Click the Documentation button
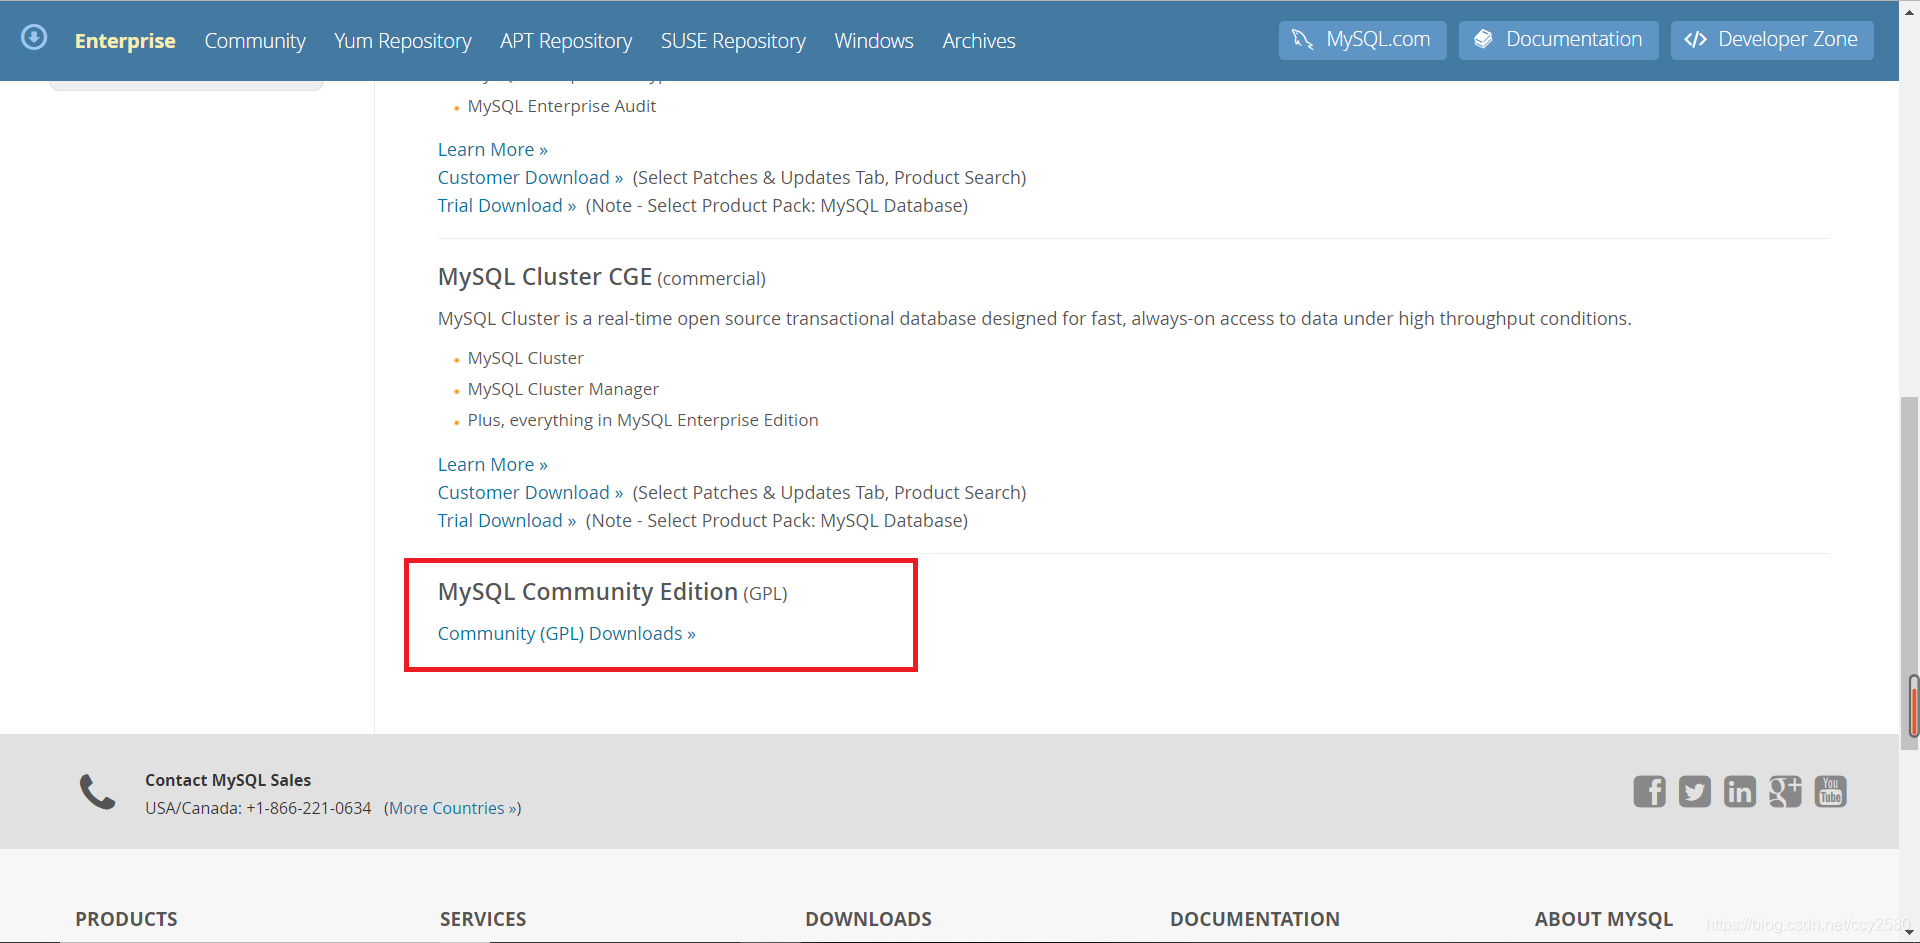 point(1558,40)
